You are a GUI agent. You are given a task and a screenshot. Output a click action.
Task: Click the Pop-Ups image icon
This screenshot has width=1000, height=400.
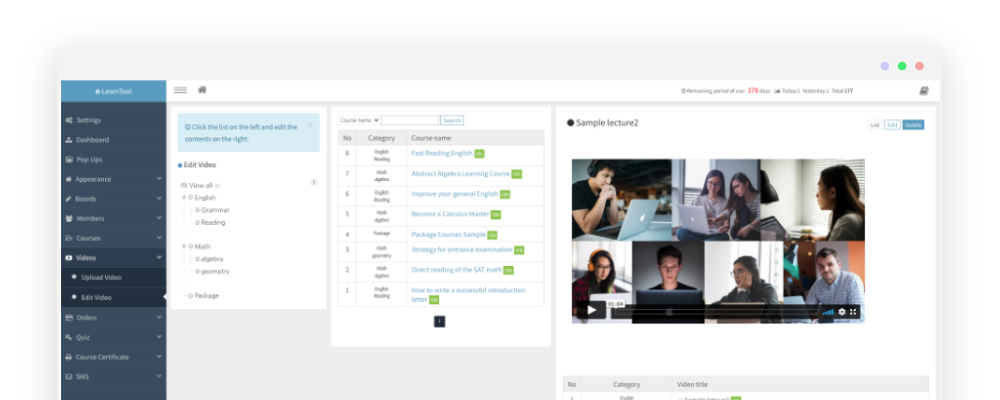click(69, 159)
